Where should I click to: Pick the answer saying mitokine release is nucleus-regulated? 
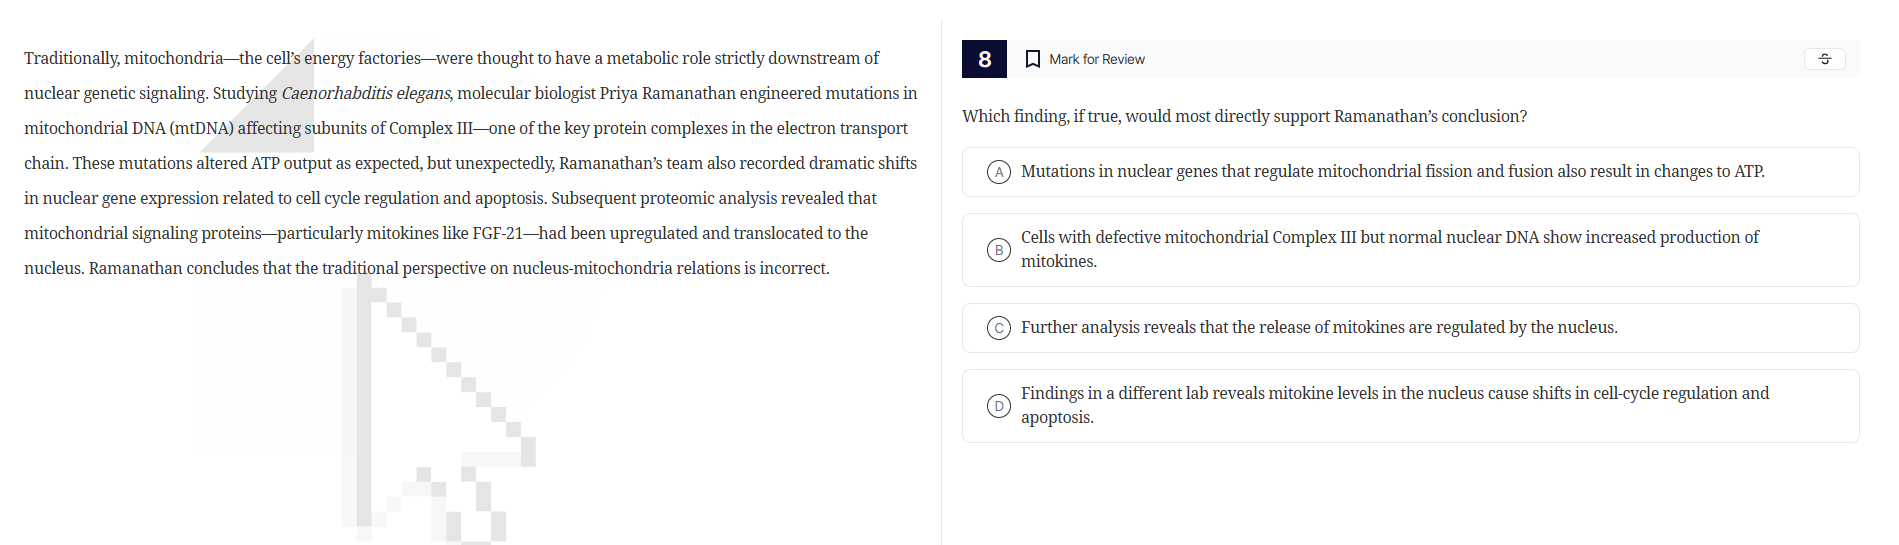coord(1318,328)
